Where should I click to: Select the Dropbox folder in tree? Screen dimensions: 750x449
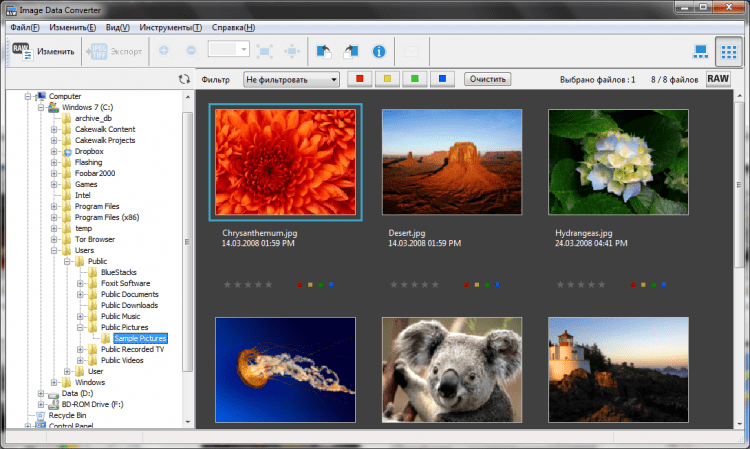pyautogui.click(x=88, y=152)
